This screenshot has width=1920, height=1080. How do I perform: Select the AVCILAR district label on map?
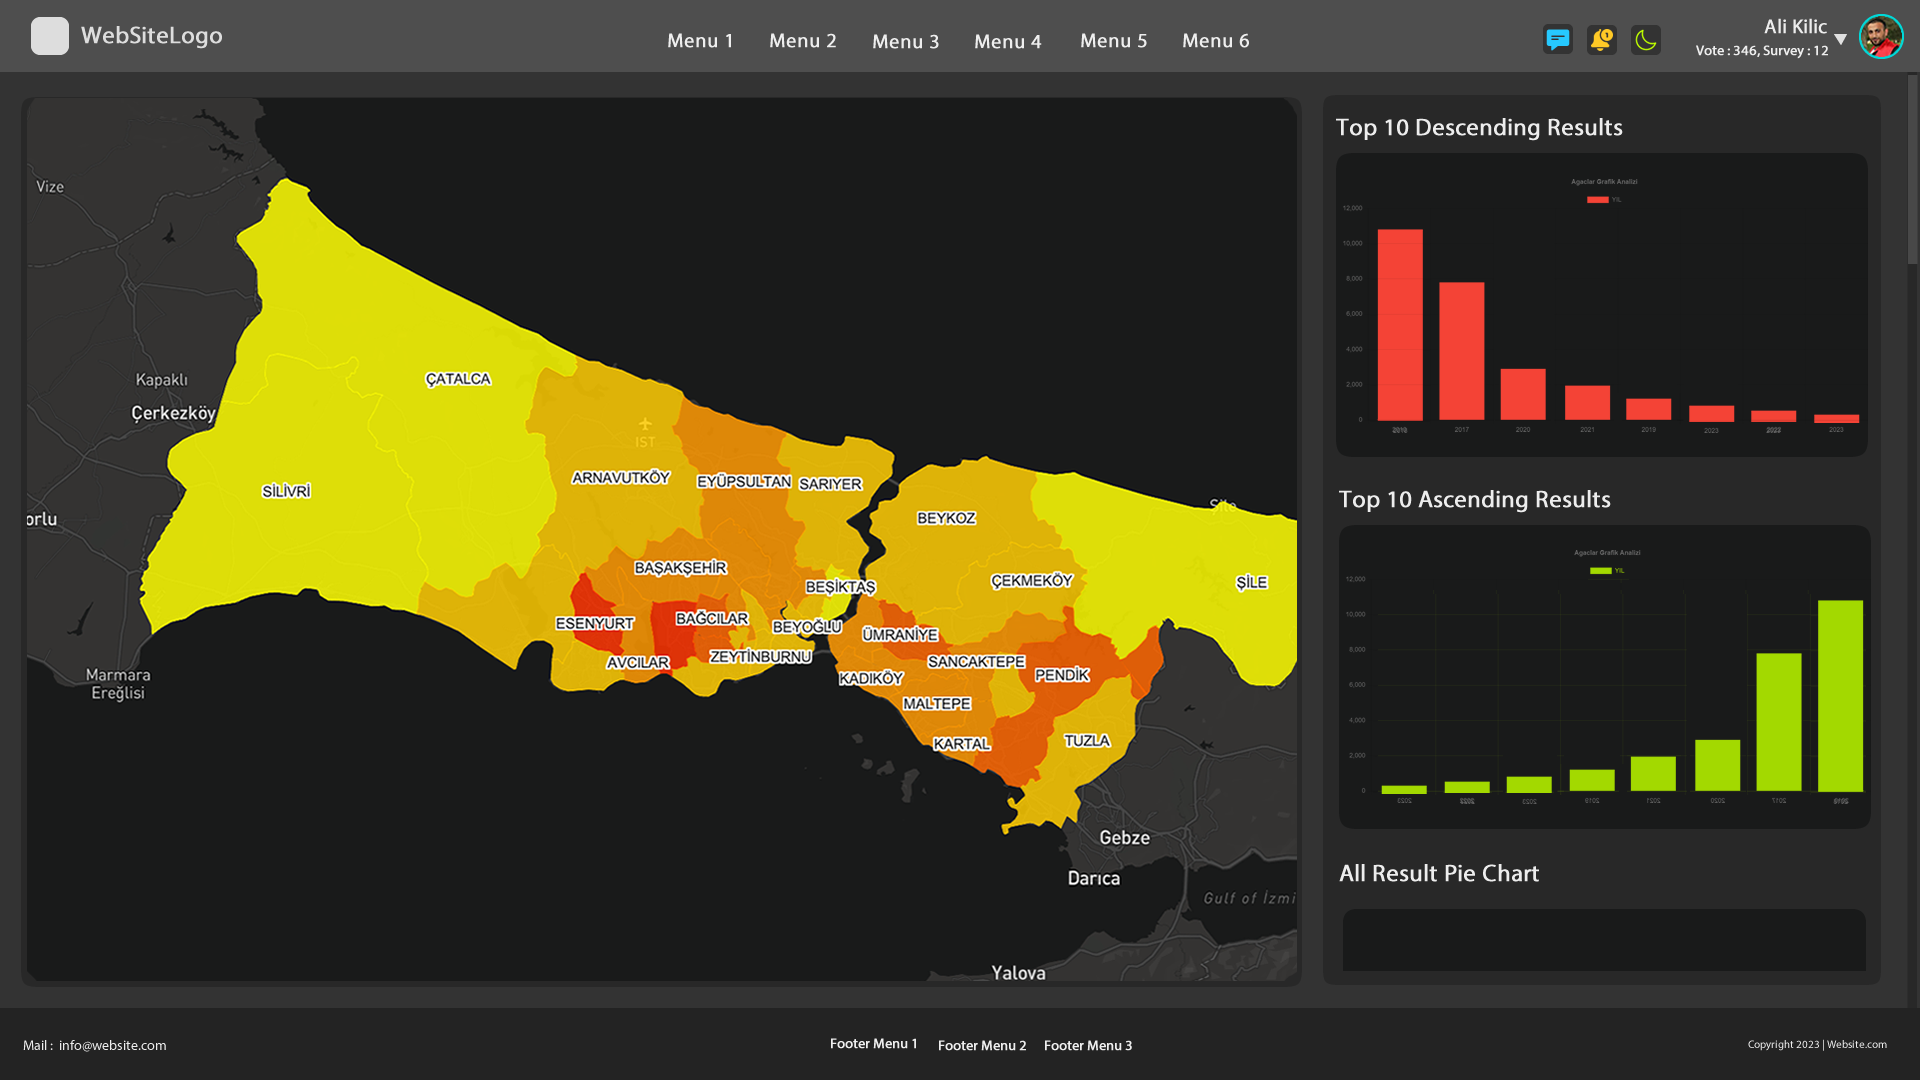[638, 663]
